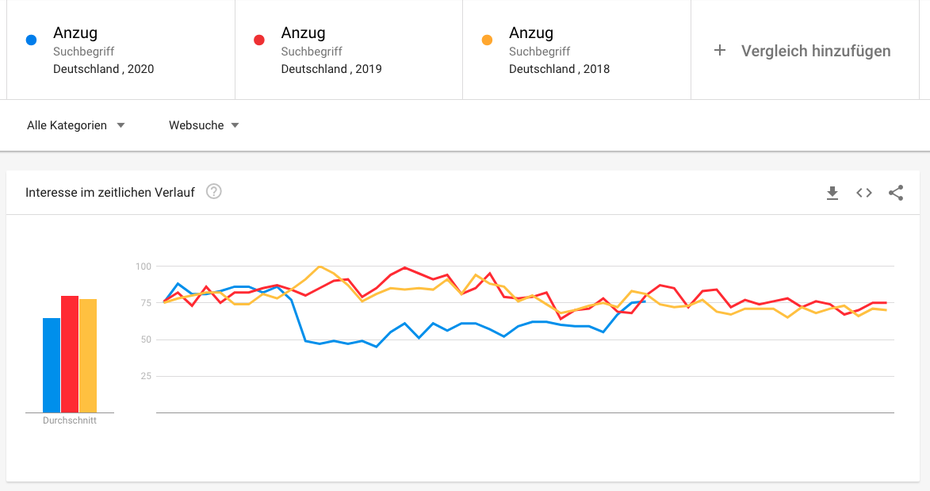Download the interest over time chart data

point(832,193)
